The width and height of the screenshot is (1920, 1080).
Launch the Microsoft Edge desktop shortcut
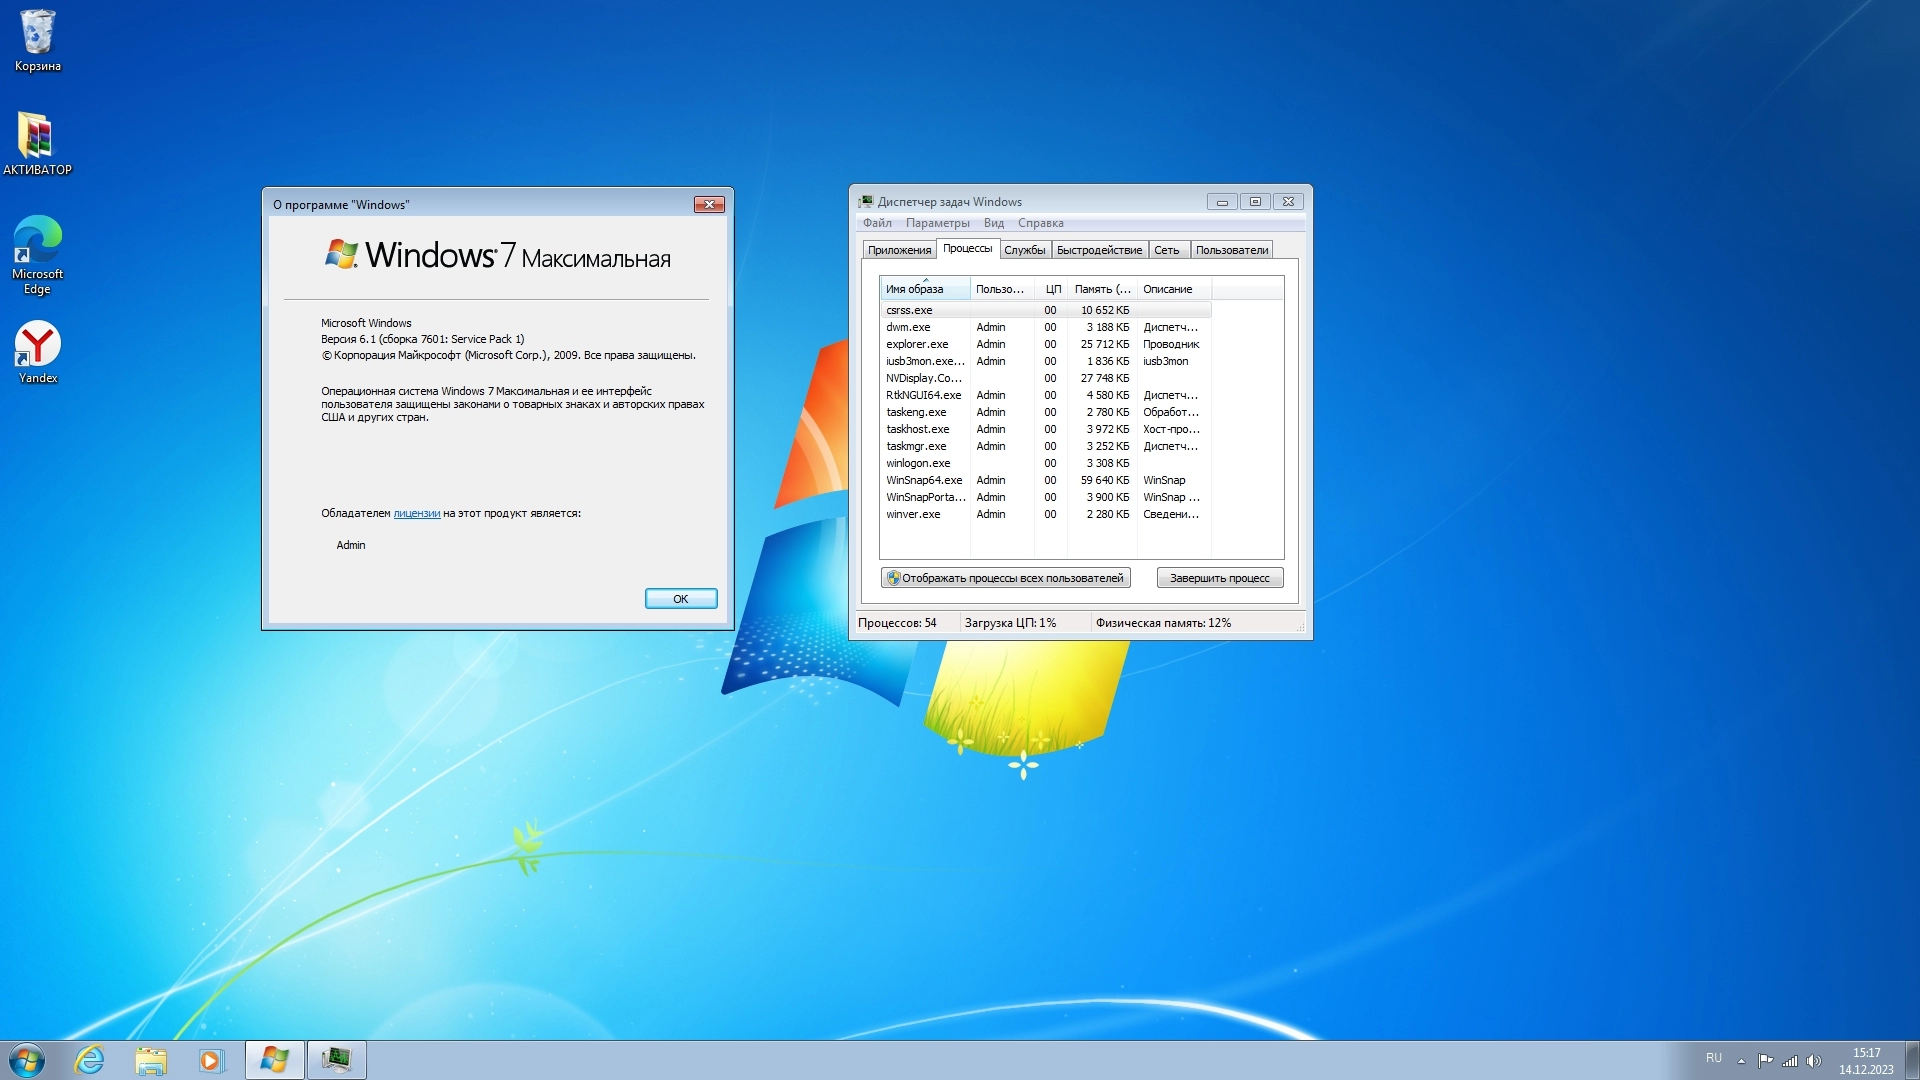(37, 254)
